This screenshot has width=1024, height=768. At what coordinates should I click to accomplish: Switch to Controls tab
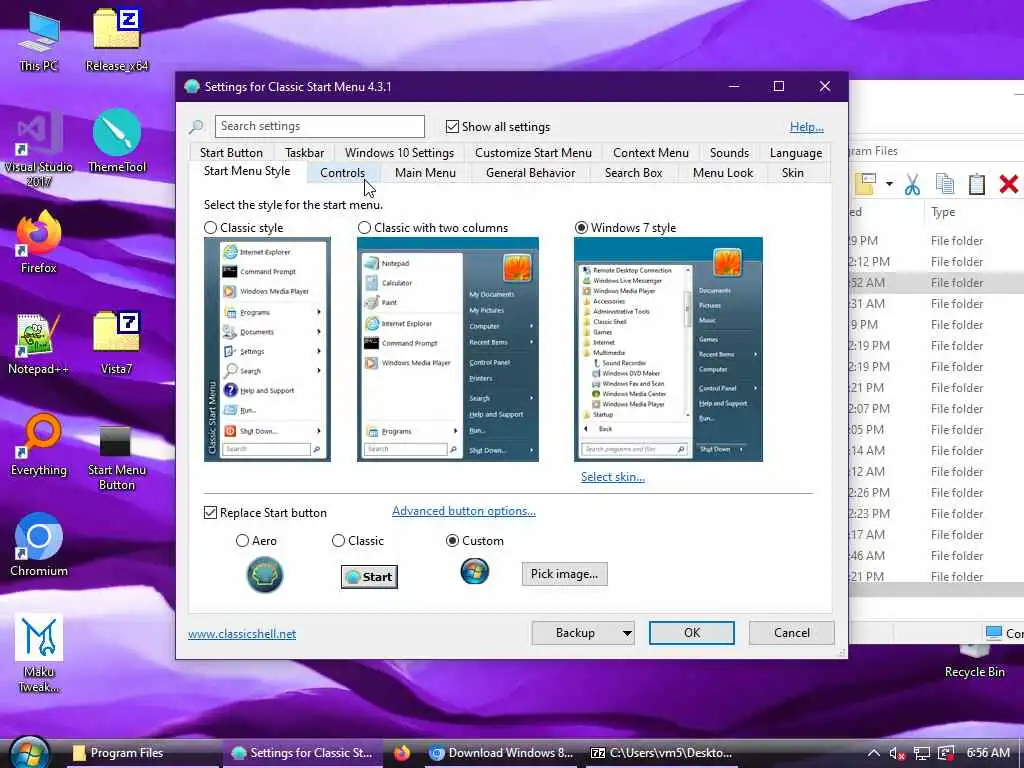click(x=342, y=173)
